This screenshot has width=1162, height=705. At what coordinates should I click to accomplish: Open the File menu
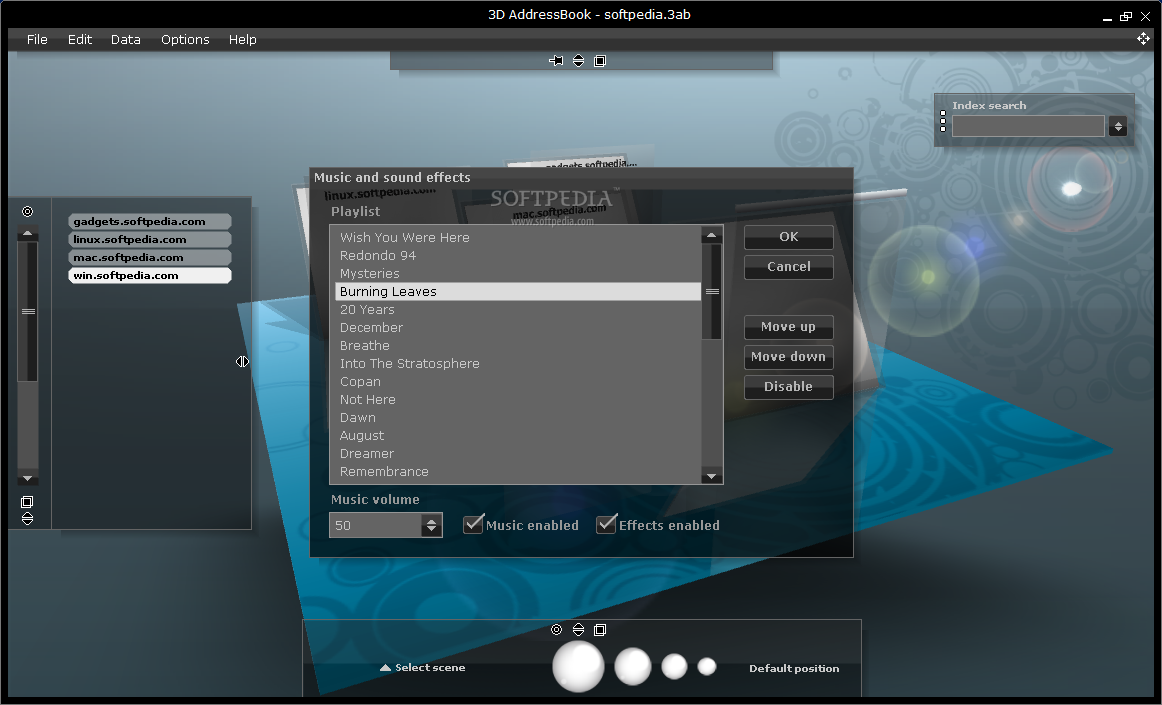pyautogui.click(x=37, y=39)
